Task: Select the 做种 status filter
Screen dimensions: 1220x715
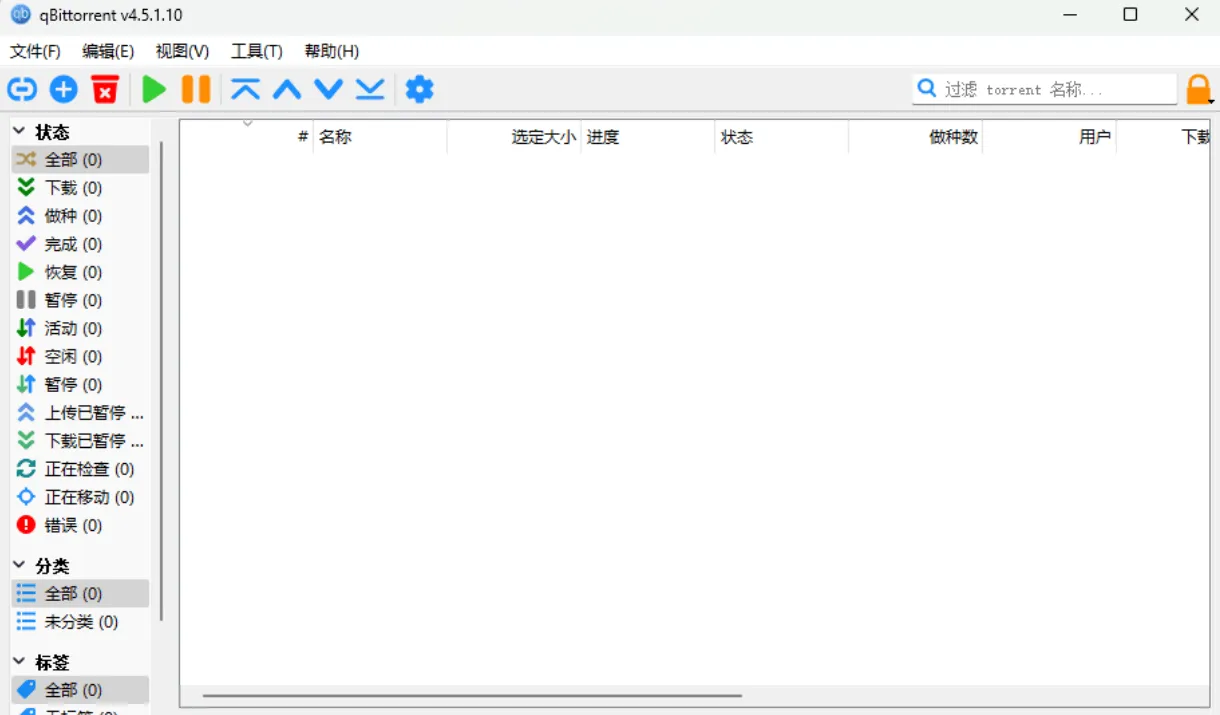Action: click(70, 215)
